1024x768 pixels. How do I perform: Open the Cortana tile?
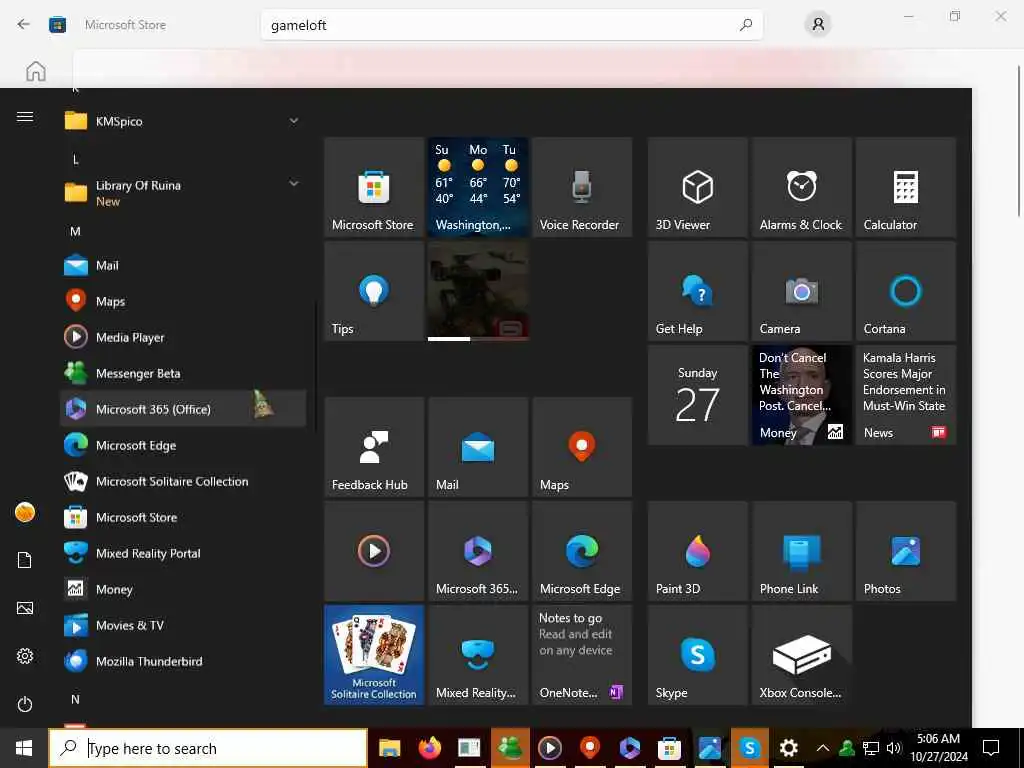tap(906, 291)
